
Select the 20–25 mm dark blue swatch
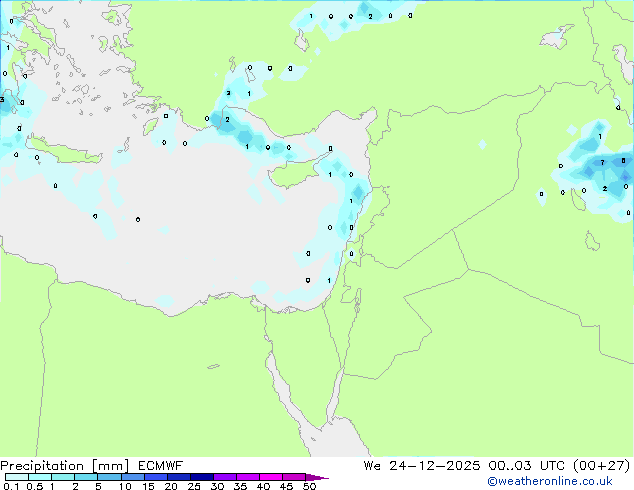pyautogui.click(x=178, y=477)
